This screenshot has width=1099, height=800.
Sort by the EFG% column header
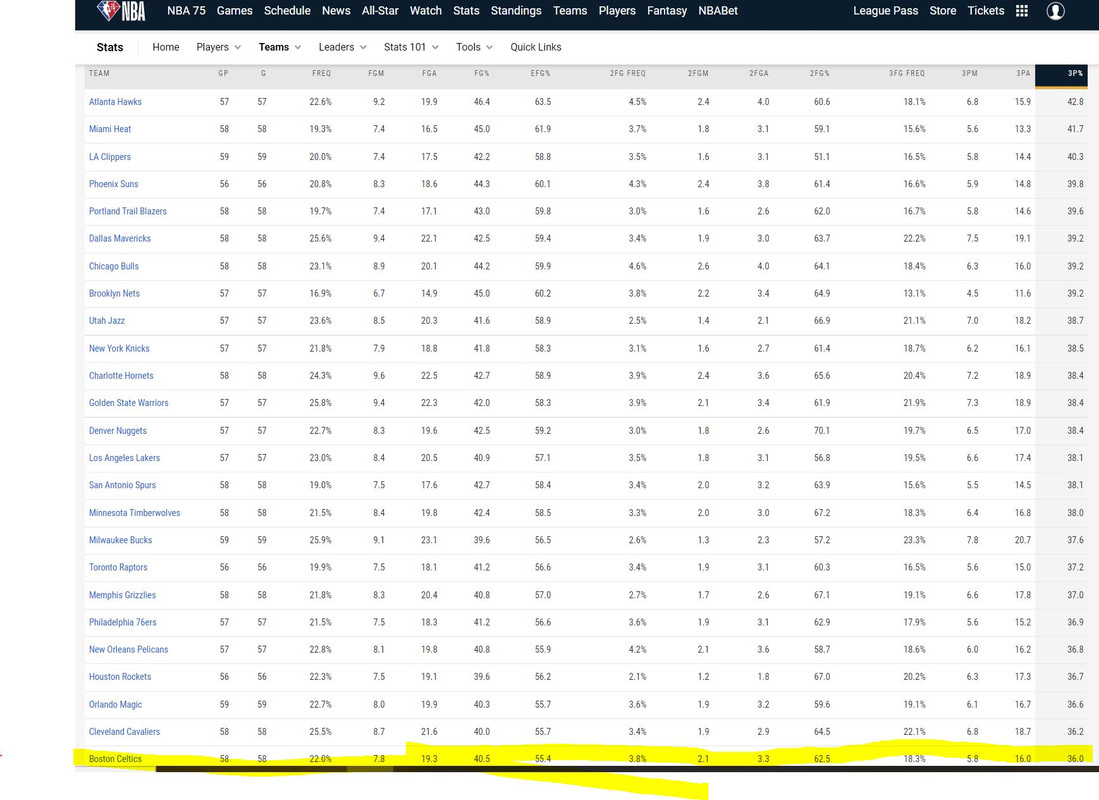click(540, 73)
